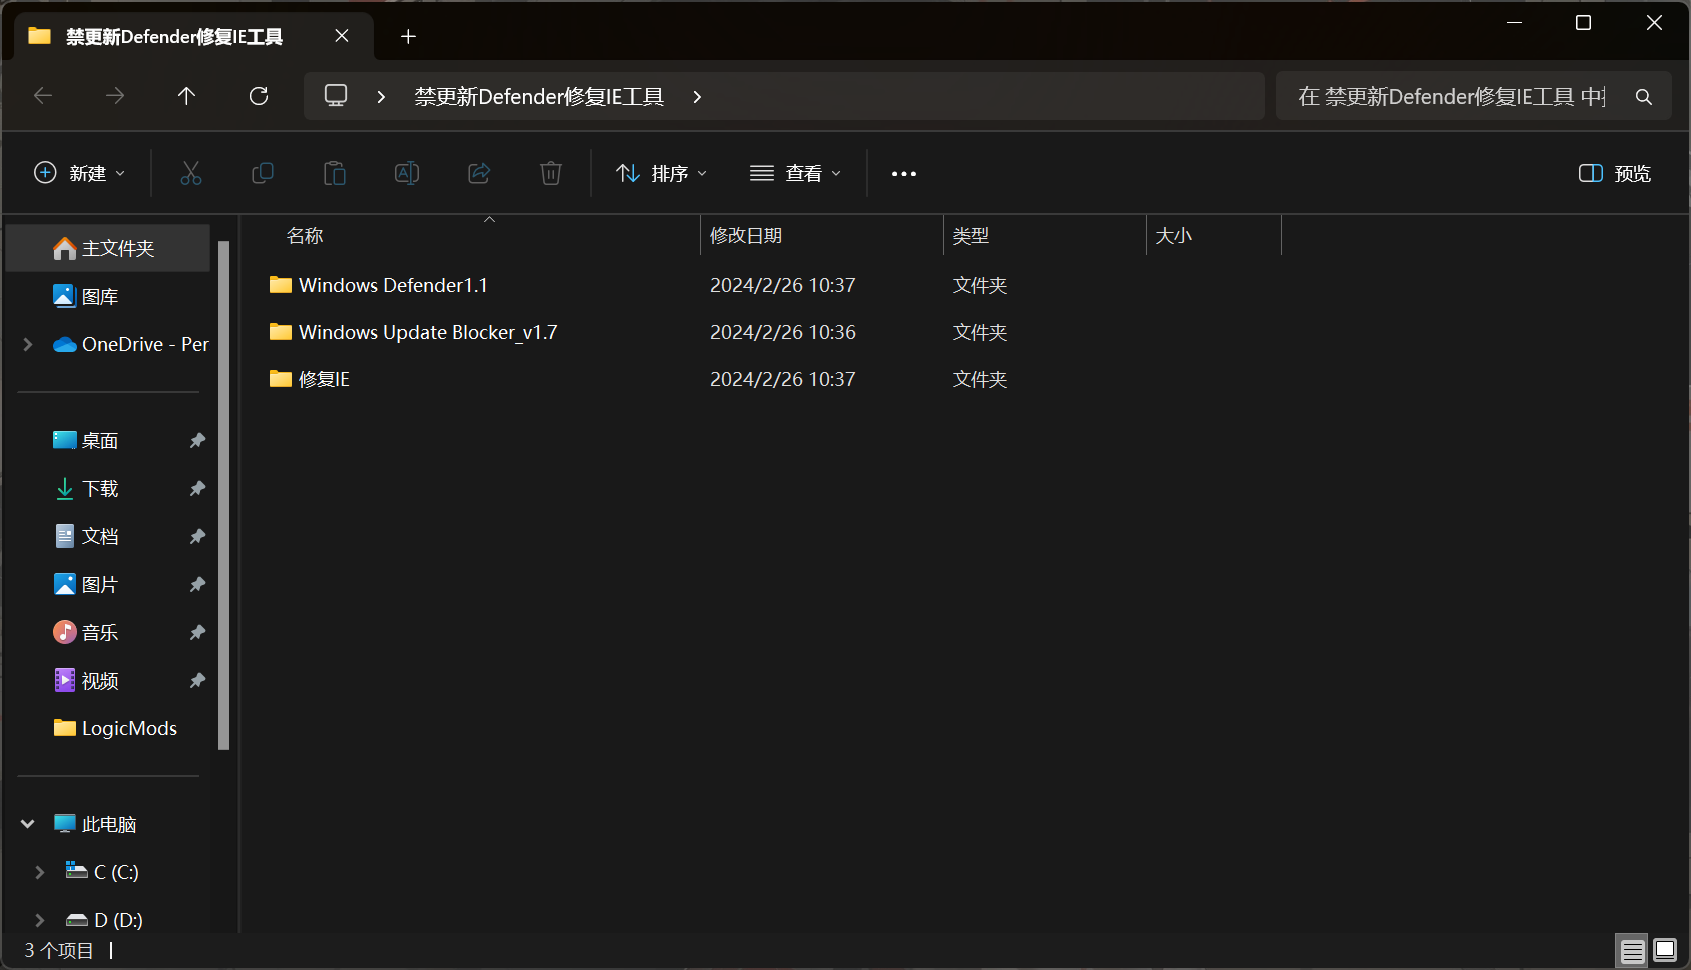
Task: Refresh the current folder view
Action: [x=259, y=96]
